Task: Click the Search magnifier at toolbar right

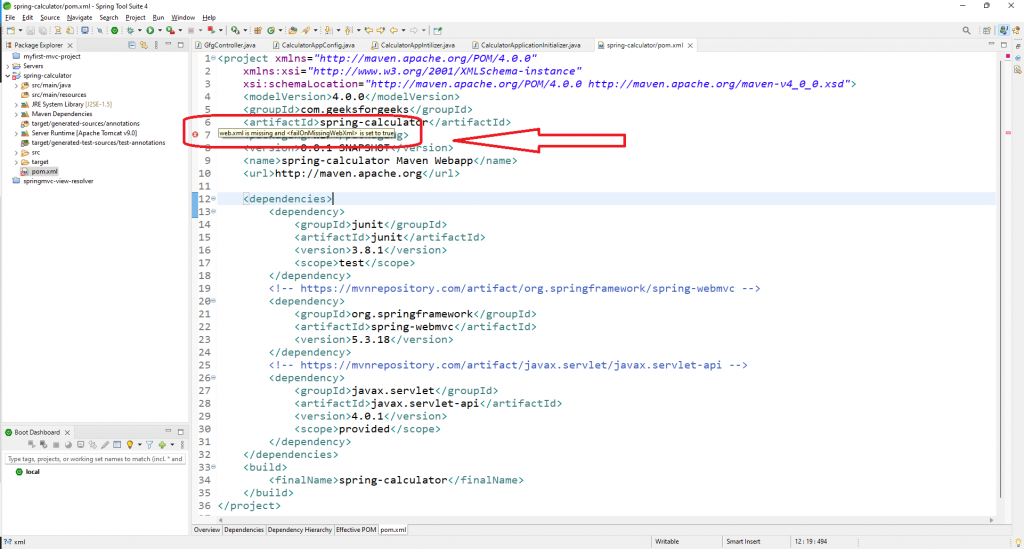Action: (967, 30)
